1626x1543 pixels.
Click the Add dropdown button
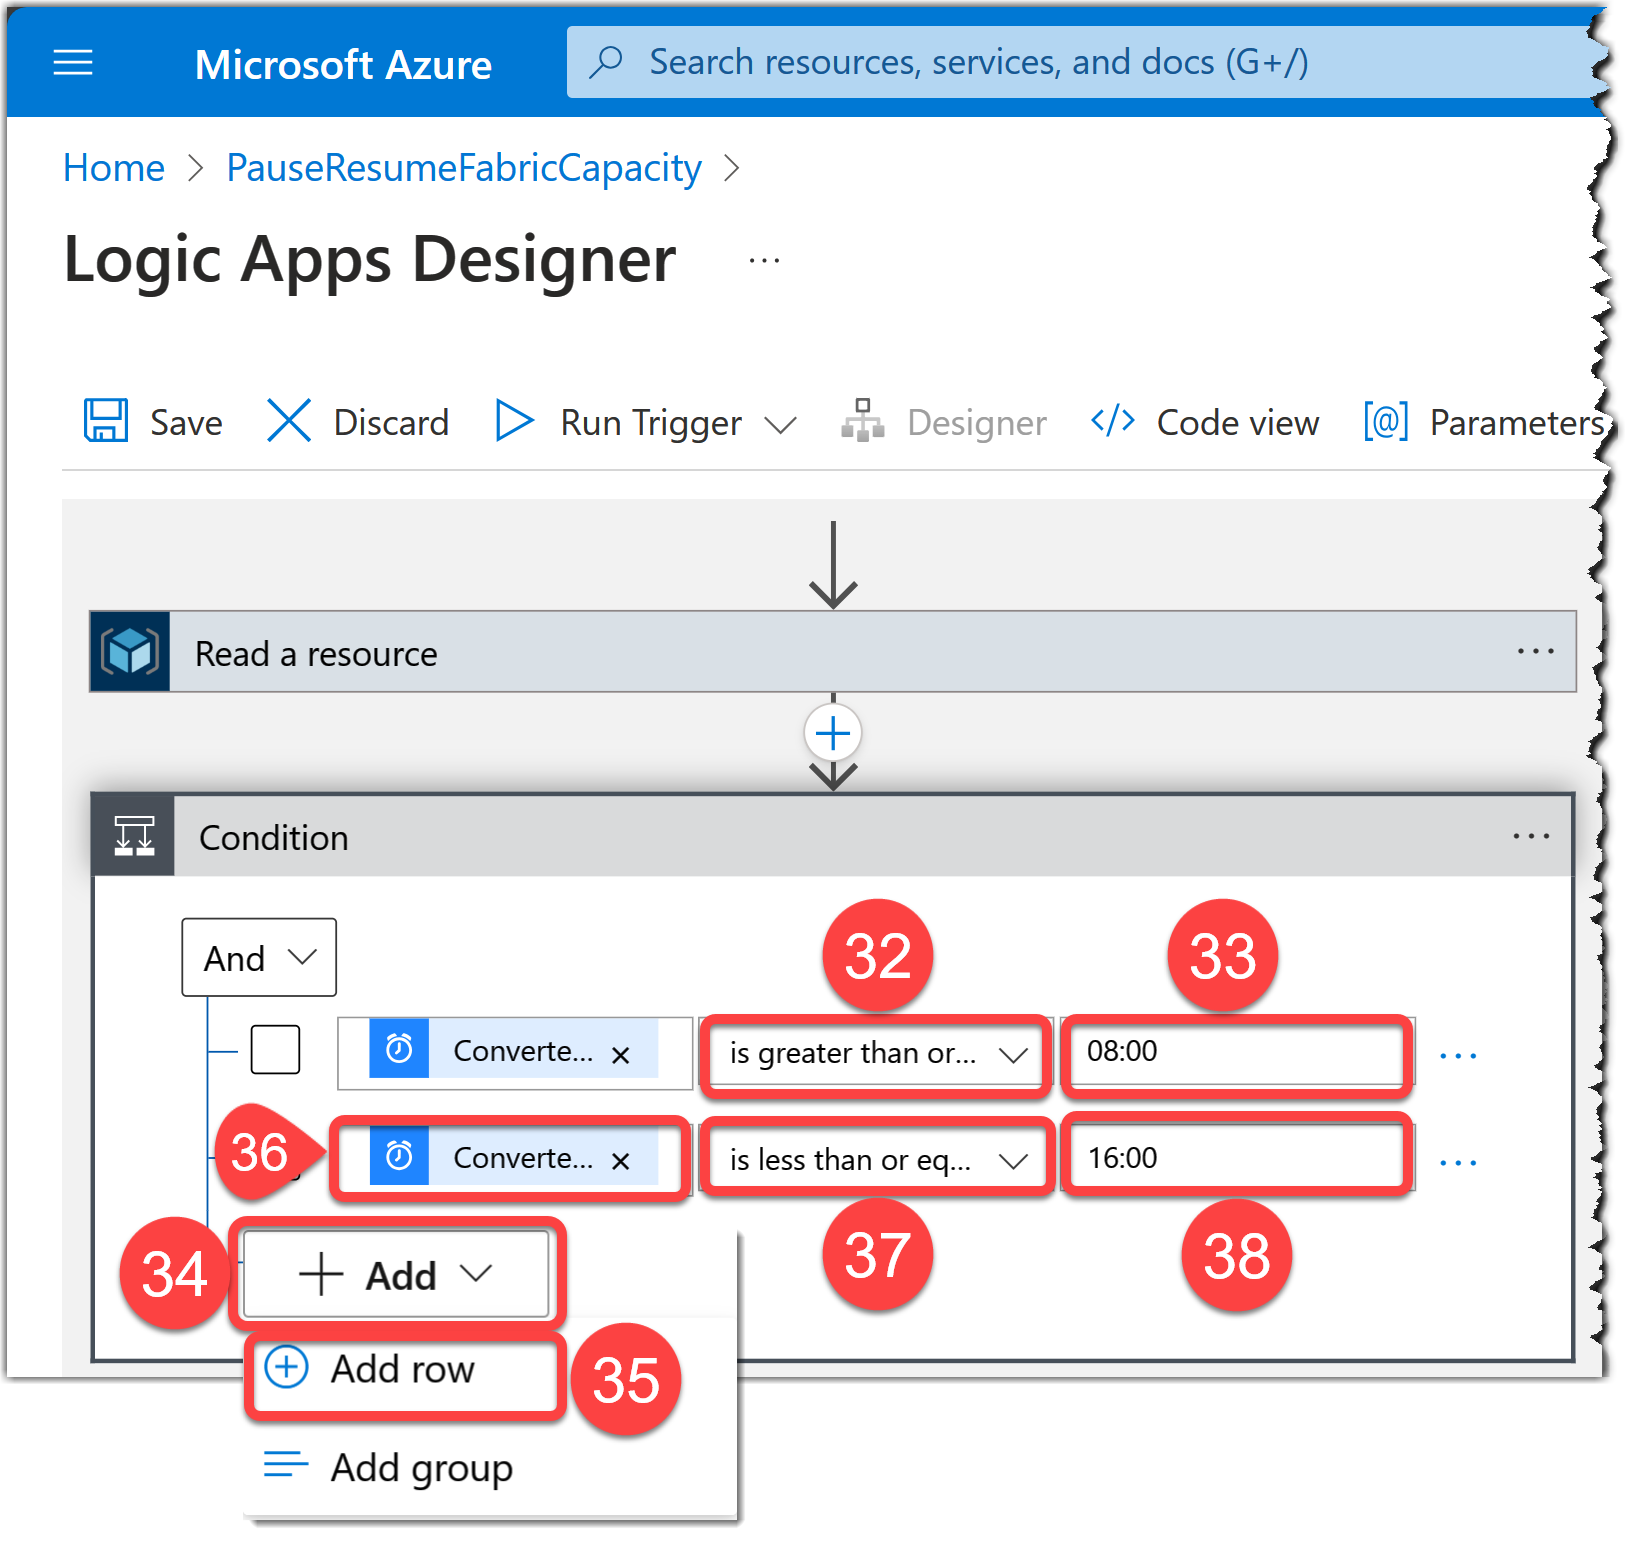pyautogui.click(x=397, y=1275)
